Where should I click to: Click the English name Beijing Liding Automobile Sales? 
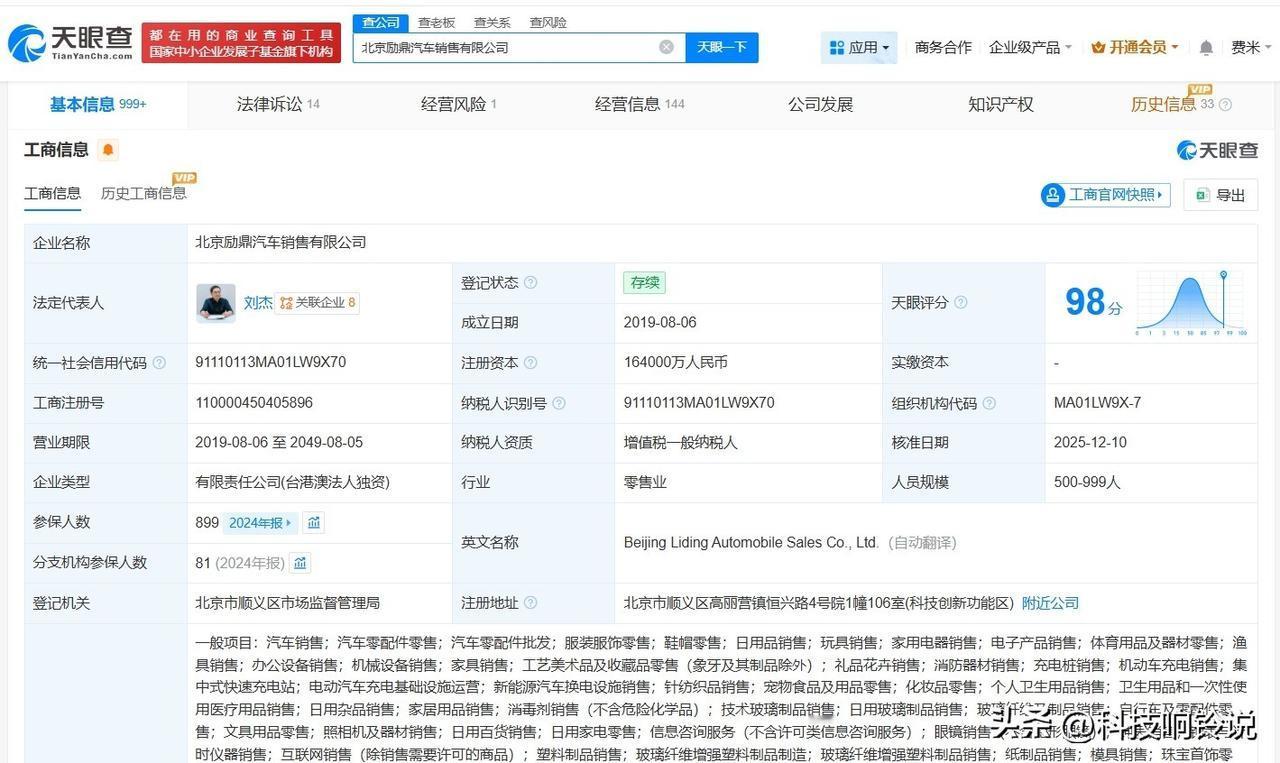pyautogui.click(x=751, y=542)
